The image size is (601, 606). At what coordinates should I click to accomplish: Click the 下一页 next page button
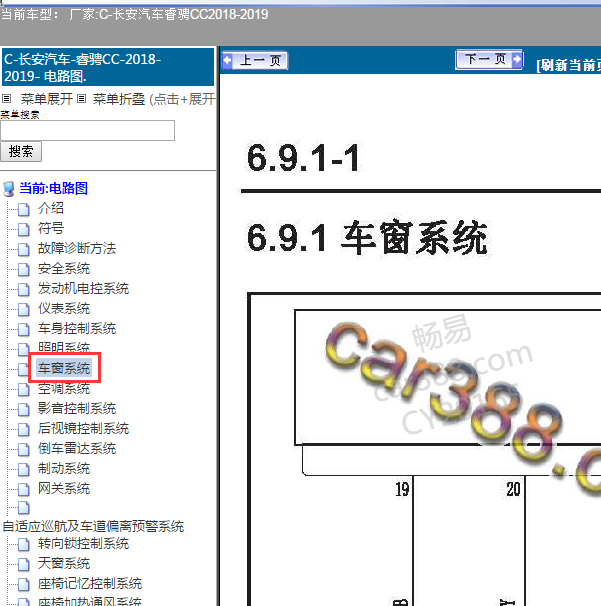(489, 60)
